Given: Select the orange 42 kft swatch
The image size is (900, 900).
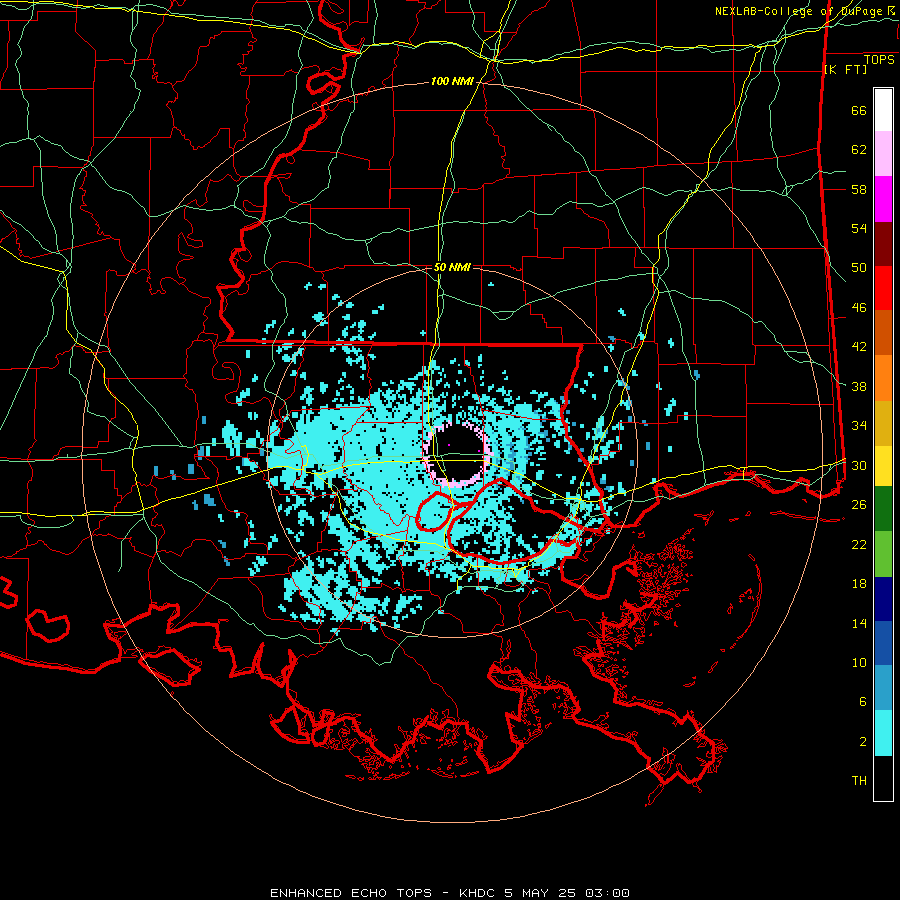Looking at the screenshot, I should (x=883, y=378).
